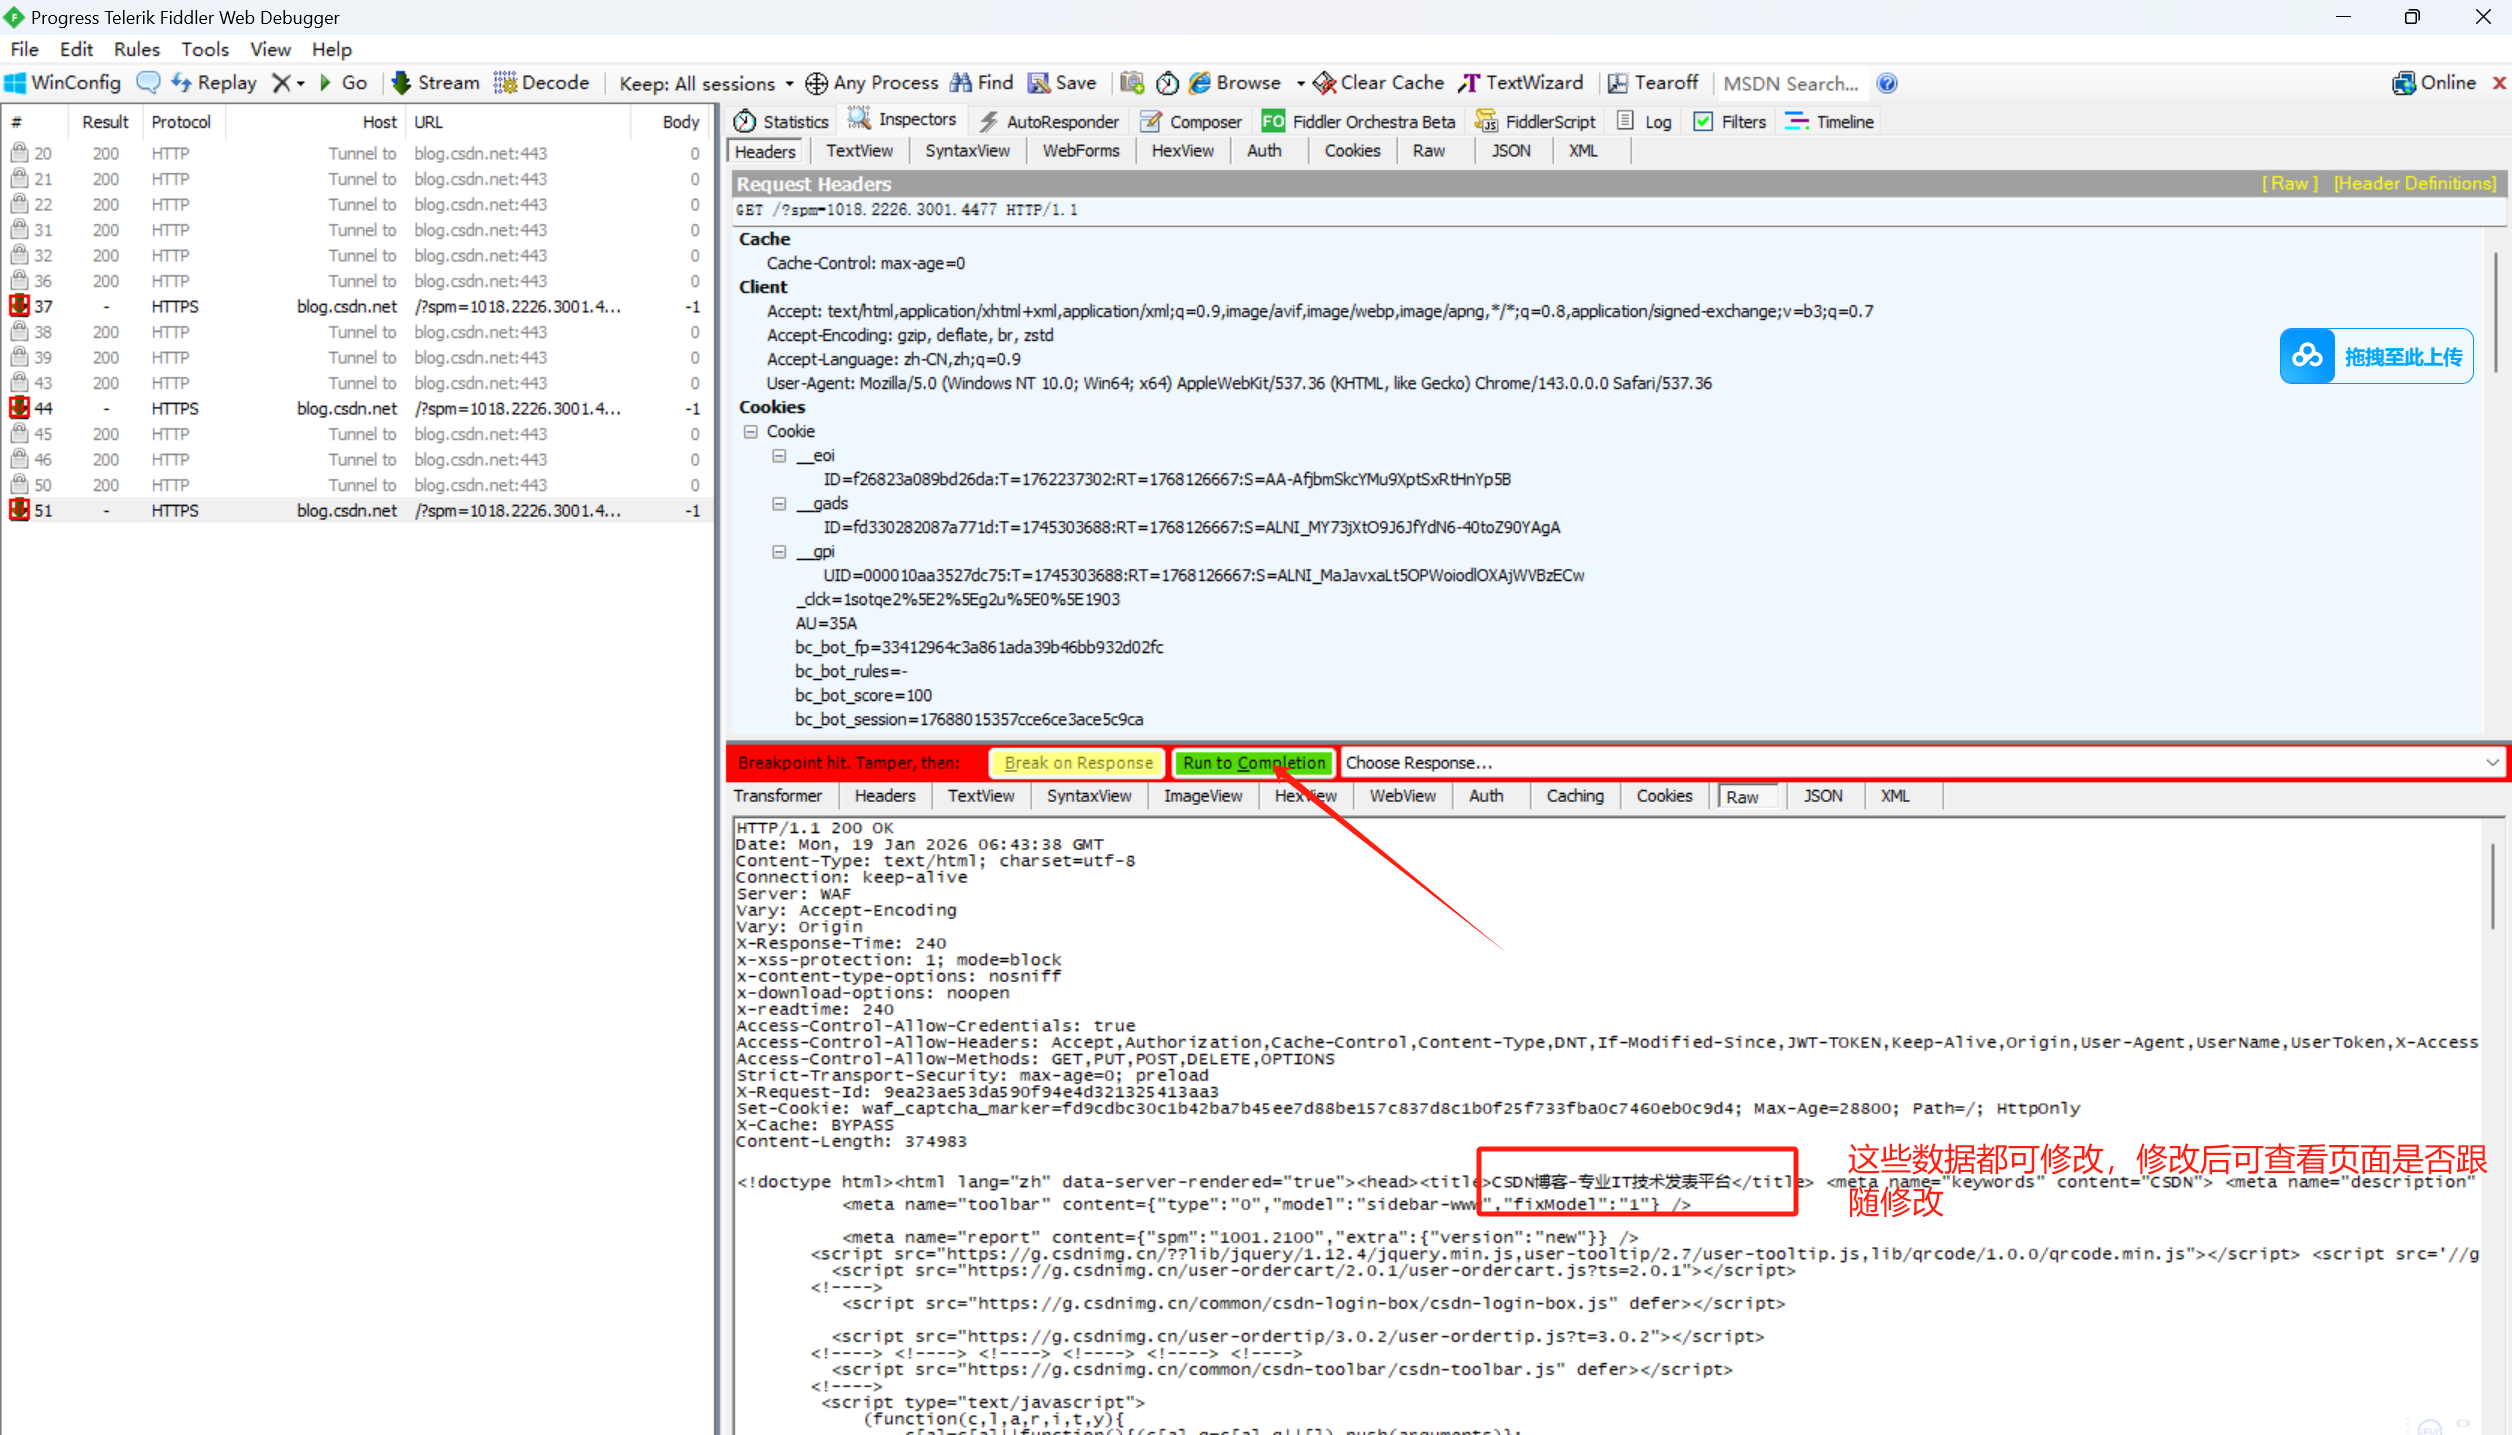
Task: Click the WinConfig toolbar icon
Action: 15,83
